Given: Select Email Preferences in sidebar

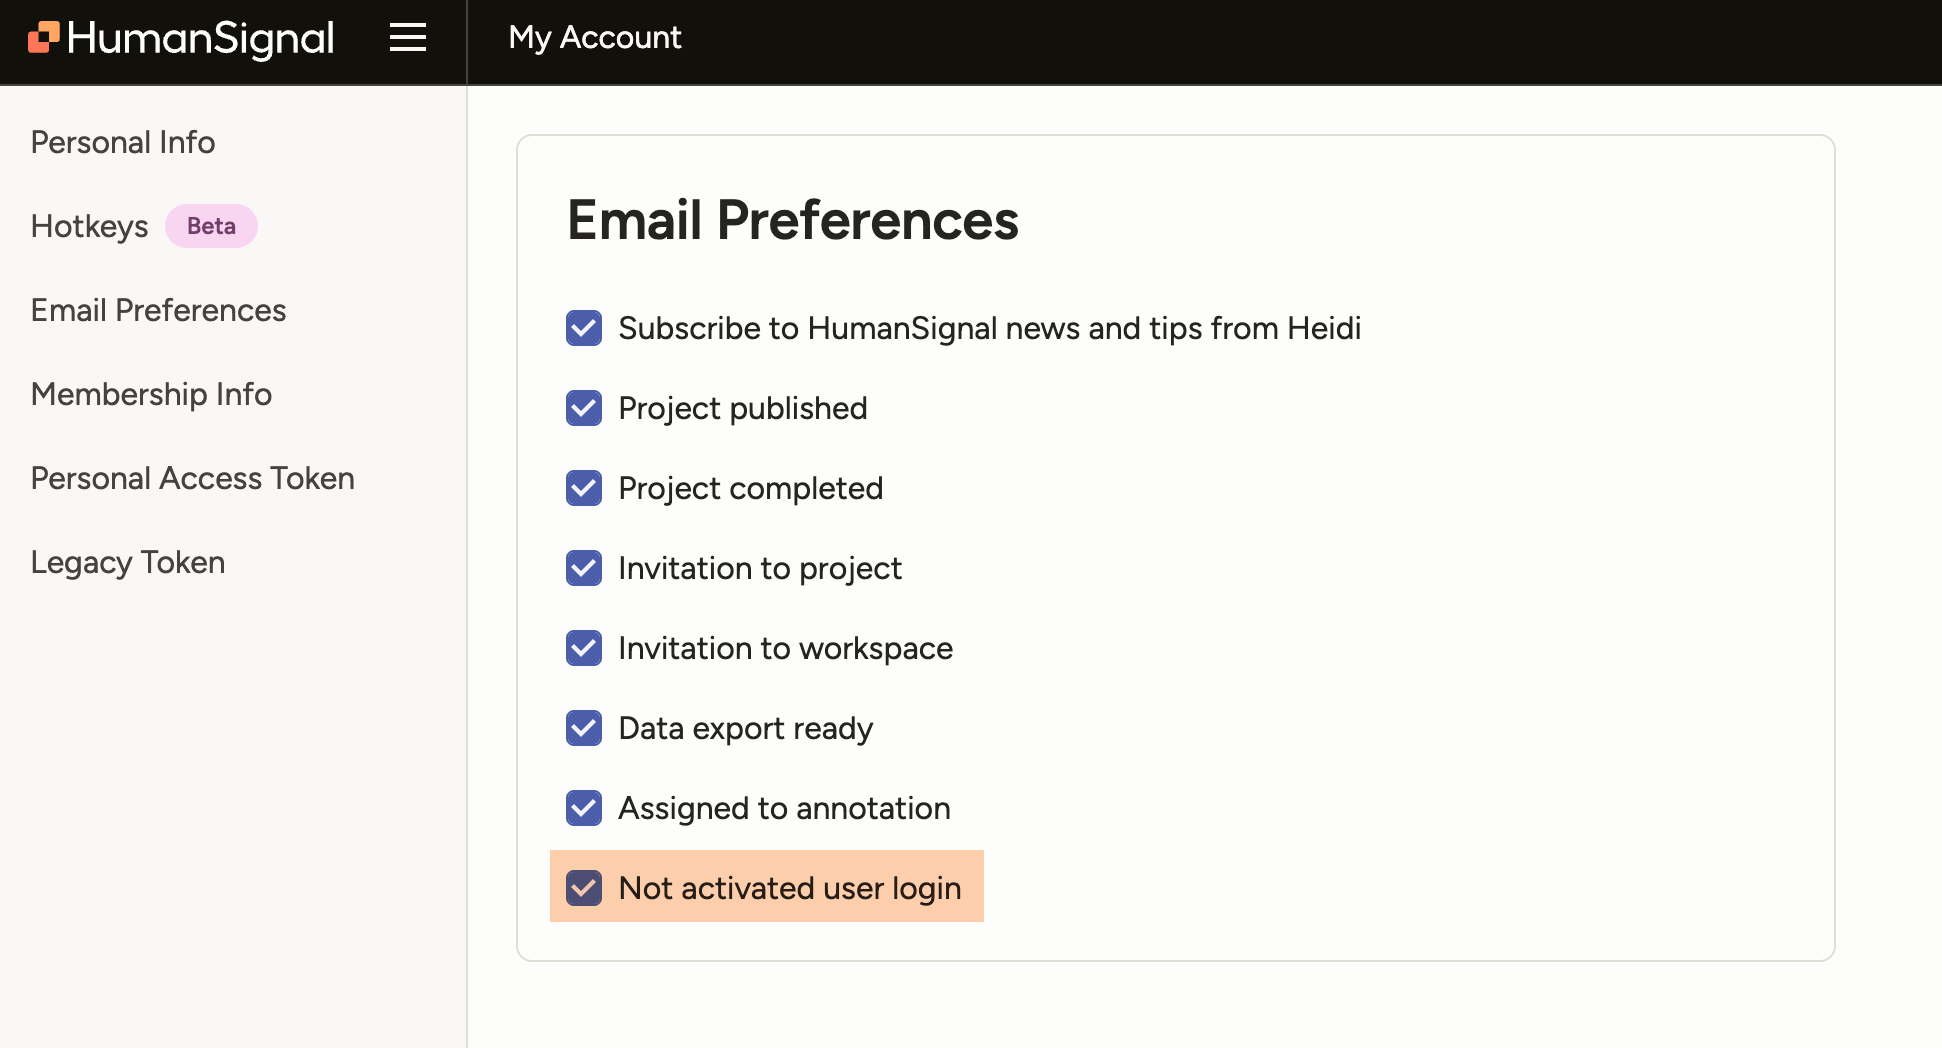Looking at the screenshot, I should tap(157, 310).
